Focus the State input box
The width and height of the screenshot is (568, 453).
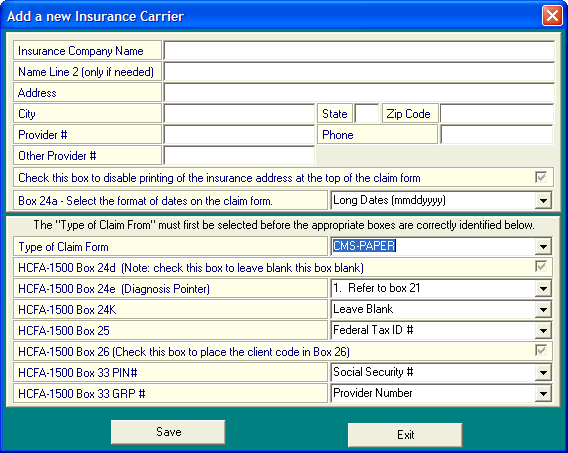(x=367, y=113)
